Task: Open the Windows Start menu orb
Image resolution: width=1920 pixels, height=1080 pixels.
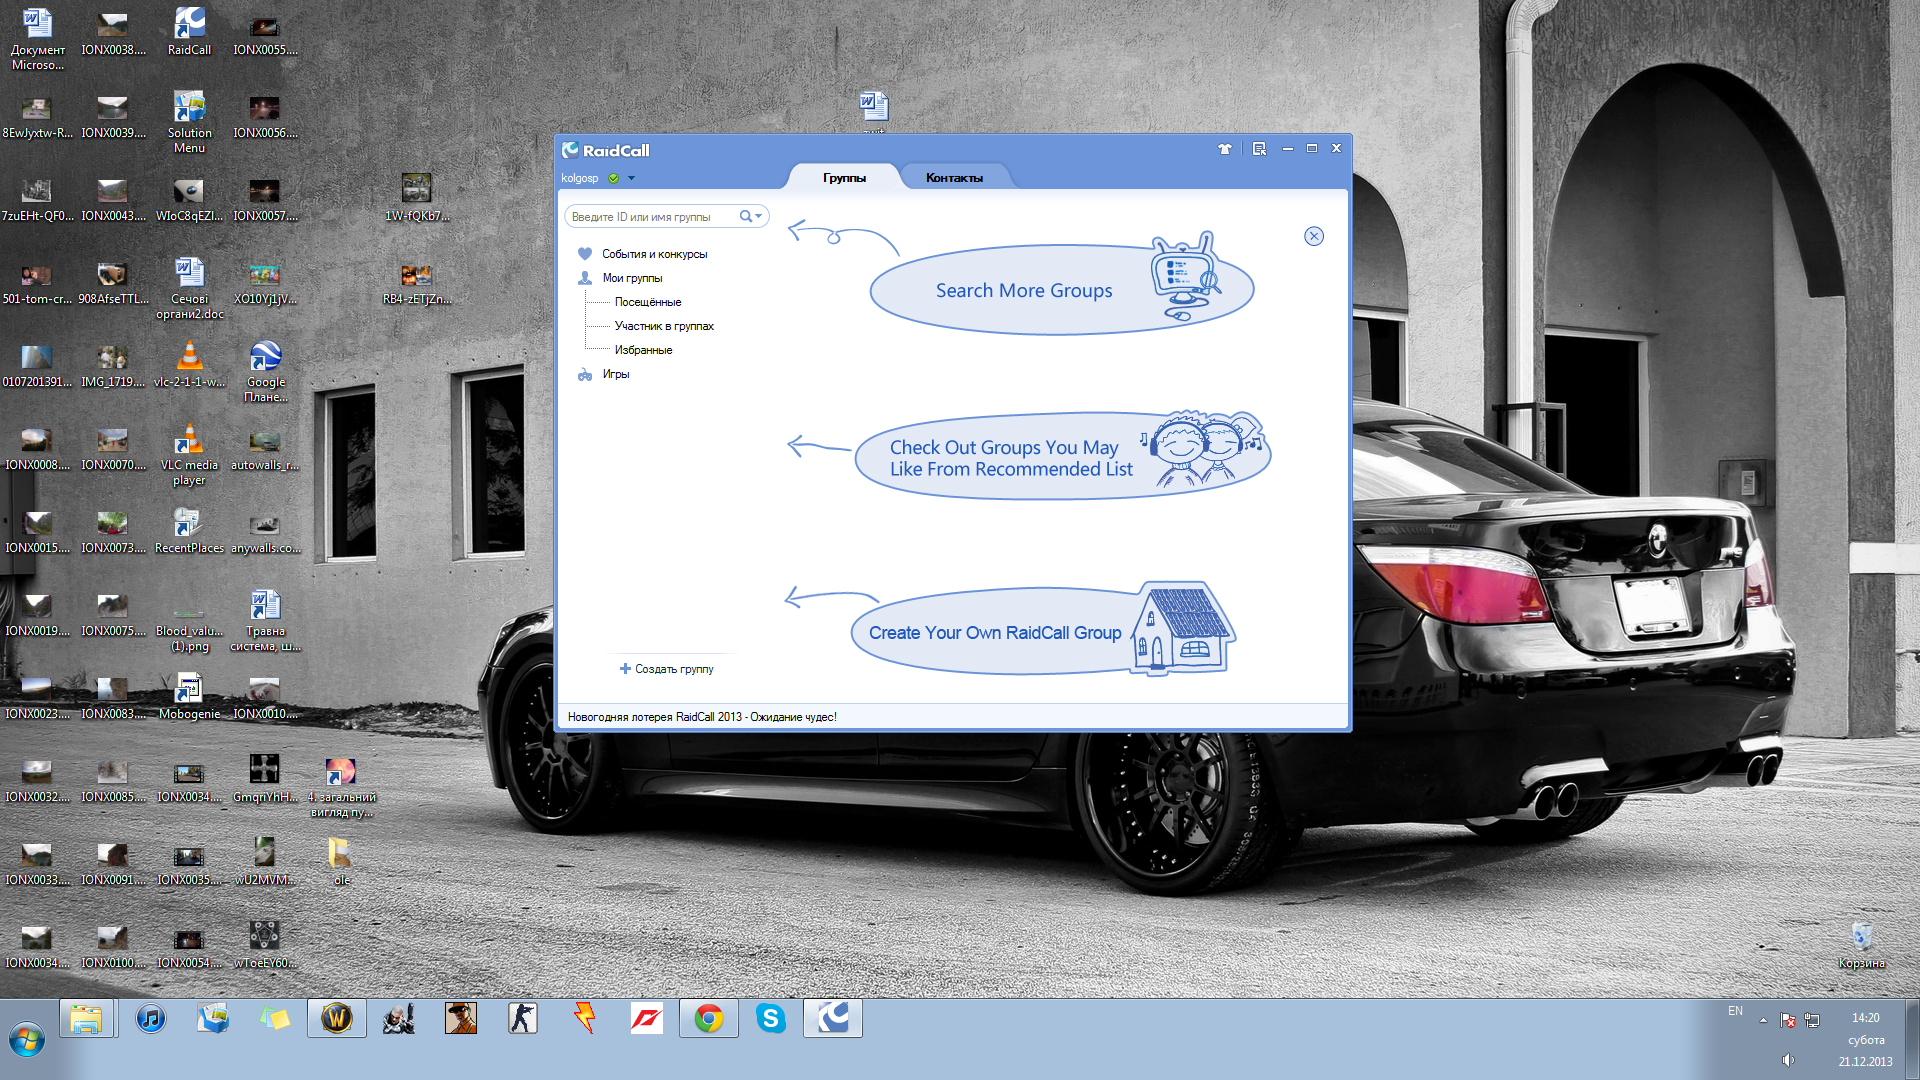Action: coord(27,1038)
